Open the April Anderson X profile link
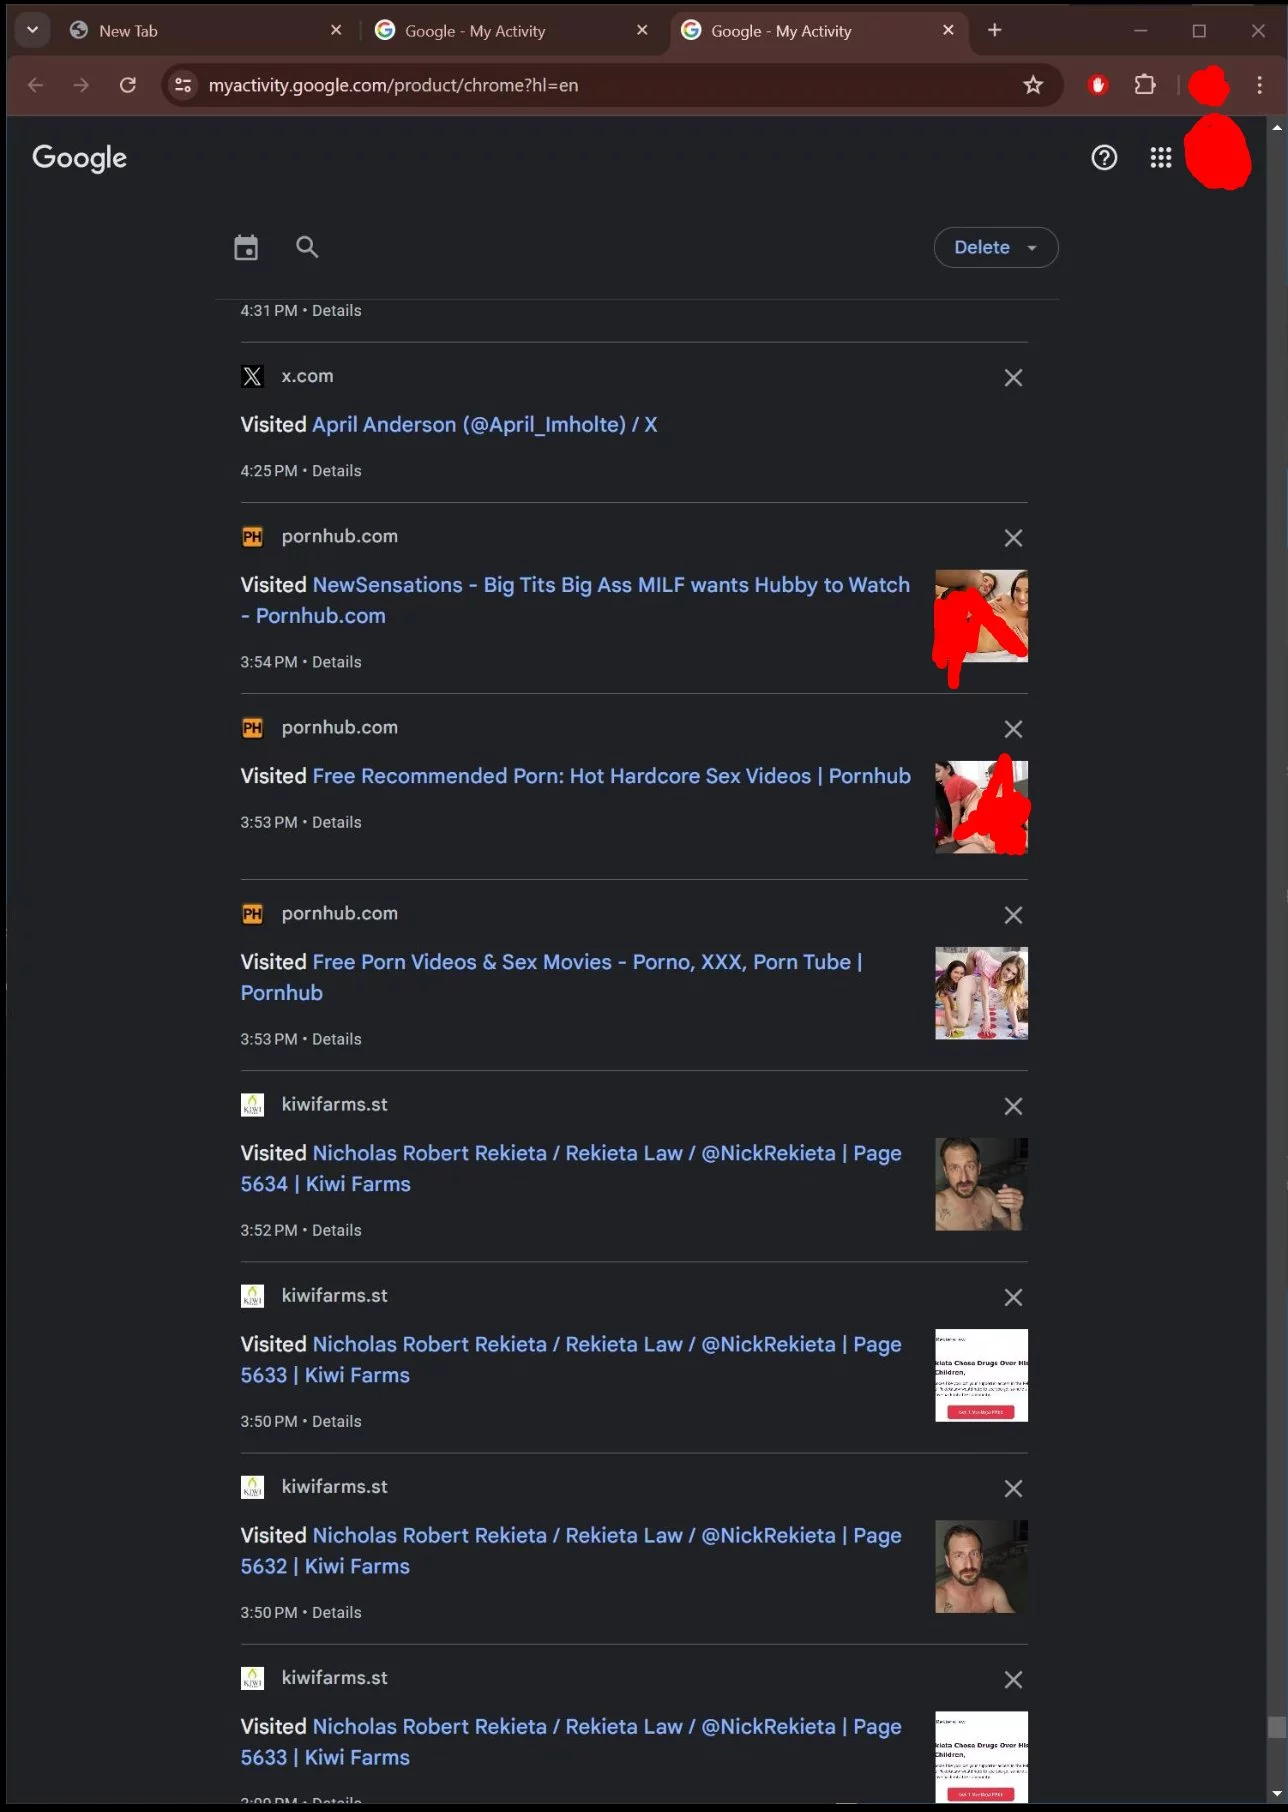The height and width of the screenshot is (1812, 1288). (485, 424)
